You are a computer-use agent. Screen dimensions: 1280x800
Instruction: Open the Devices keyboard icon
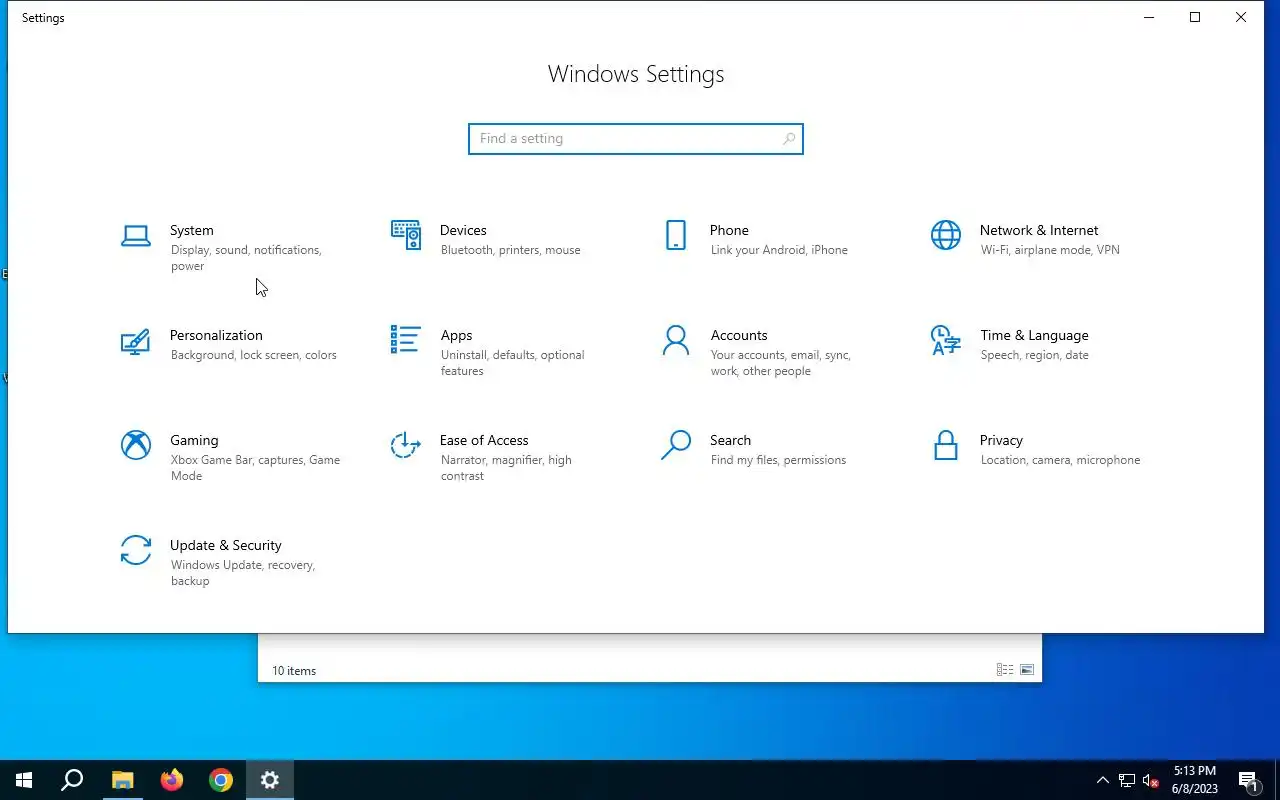[x=406, y=235]
